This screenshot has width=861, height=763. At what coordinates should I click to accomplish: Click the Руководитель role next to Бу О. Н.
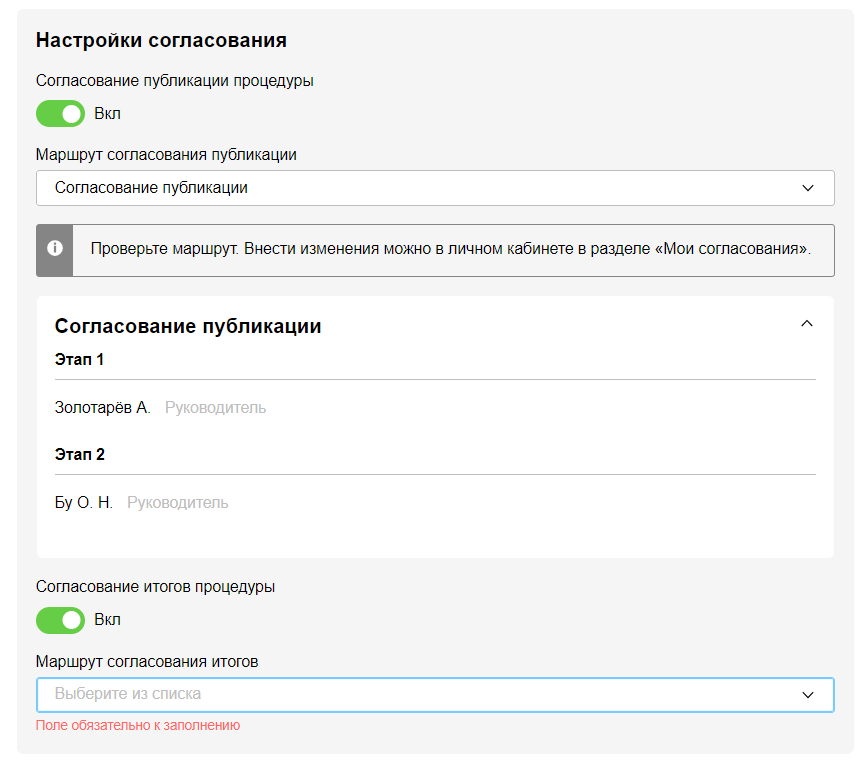[177, 503]
